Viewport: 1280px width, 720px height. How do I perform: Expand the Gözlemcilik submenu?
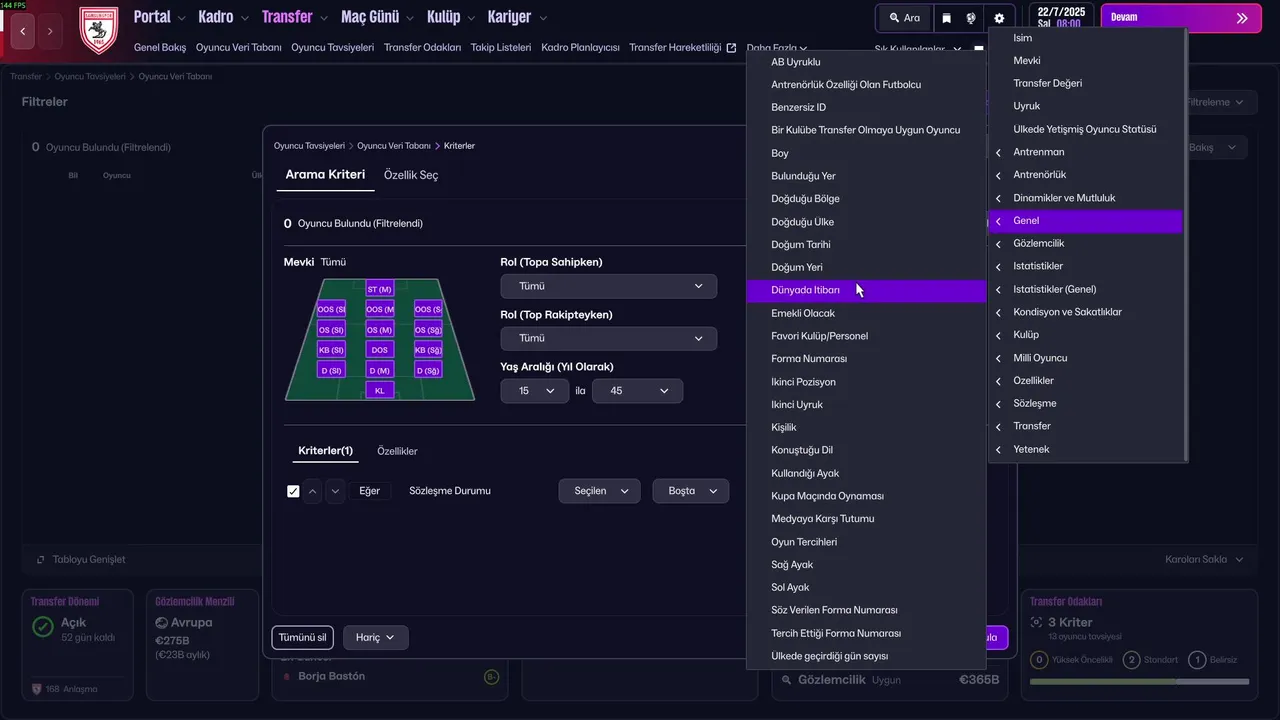1085,243
